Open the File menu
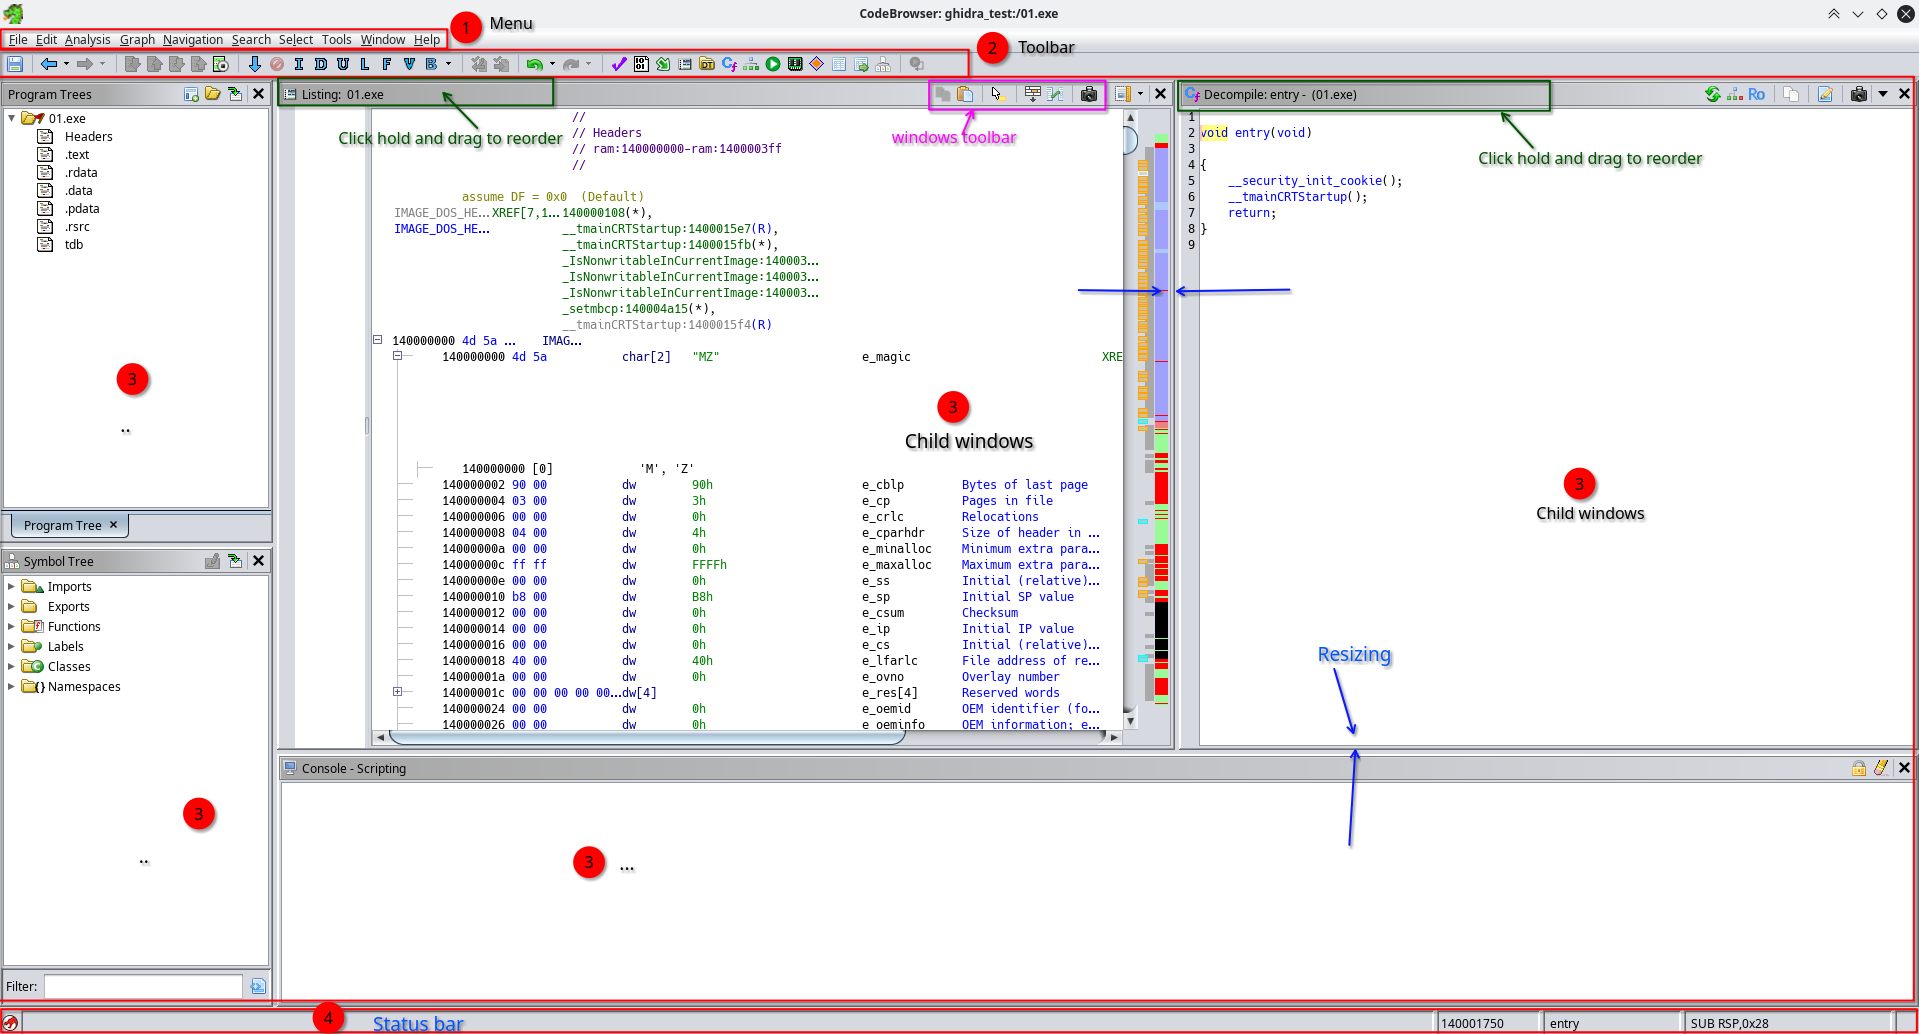 tap(18, 40)
